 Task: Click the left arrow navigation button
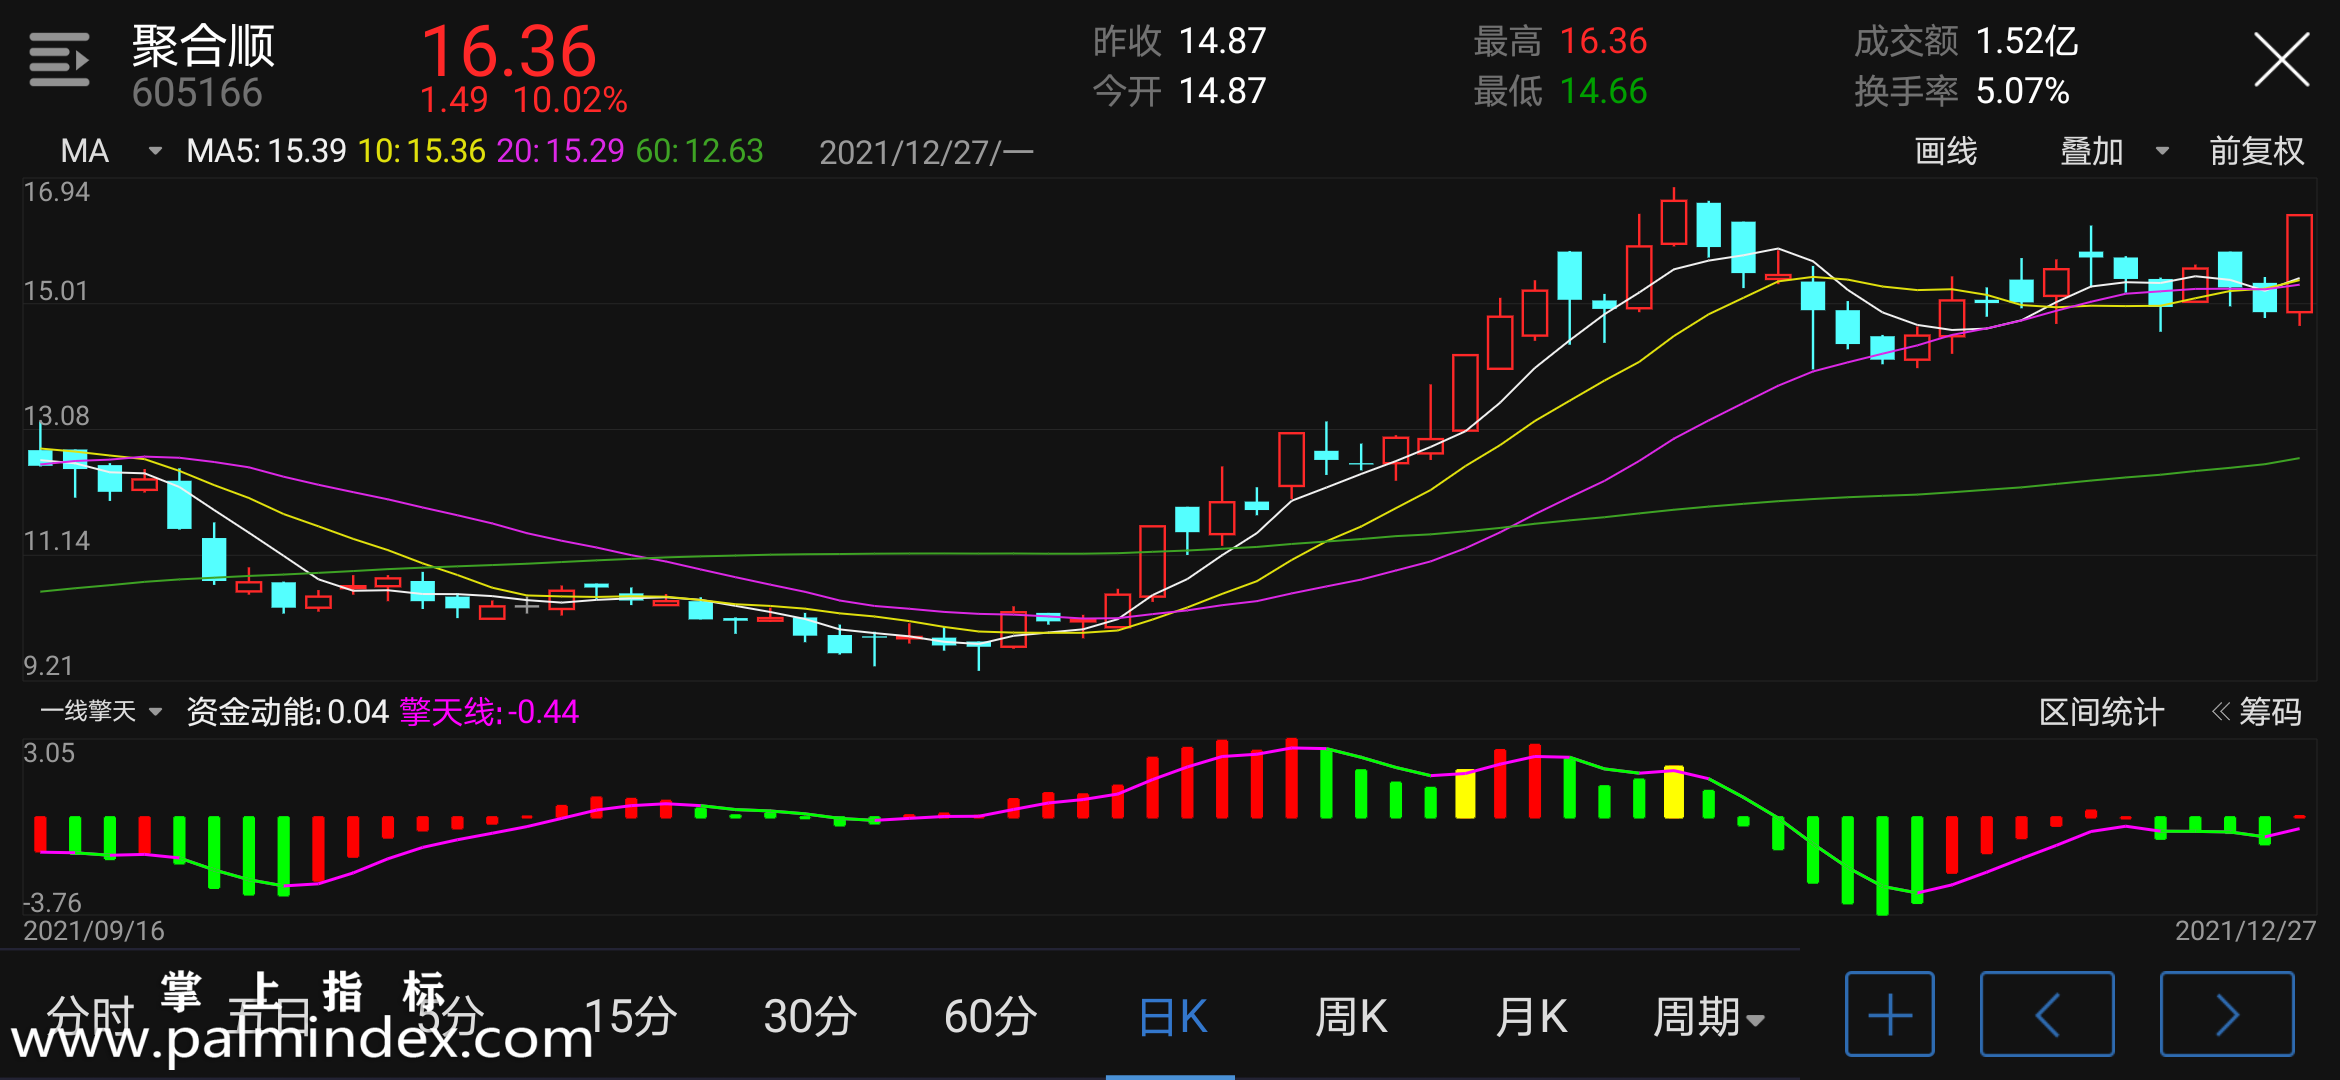pos(2047,1014)
